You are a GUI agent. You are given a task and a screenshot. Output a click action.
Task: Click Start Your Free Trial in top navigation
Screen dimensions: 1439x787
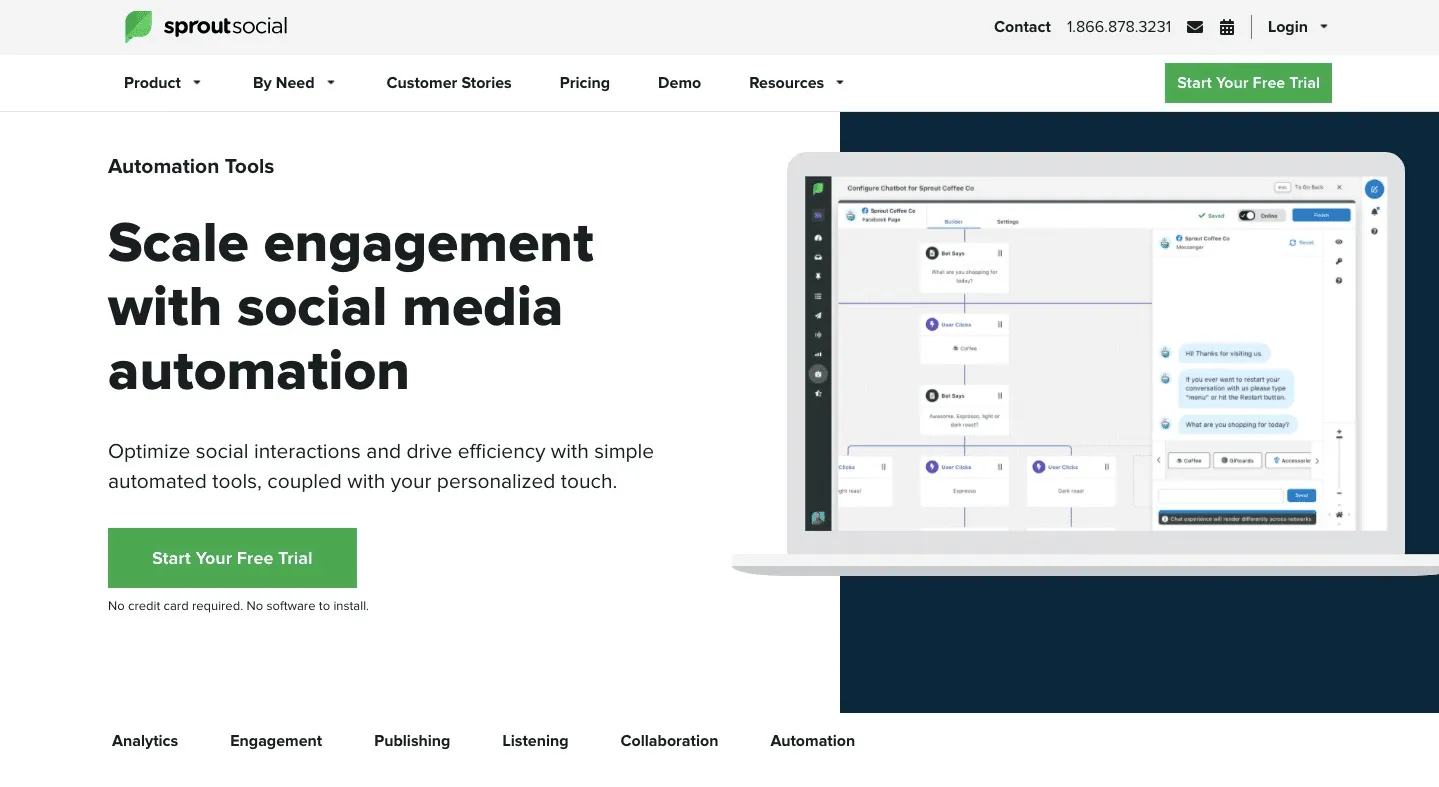(x=1248, y=83)
